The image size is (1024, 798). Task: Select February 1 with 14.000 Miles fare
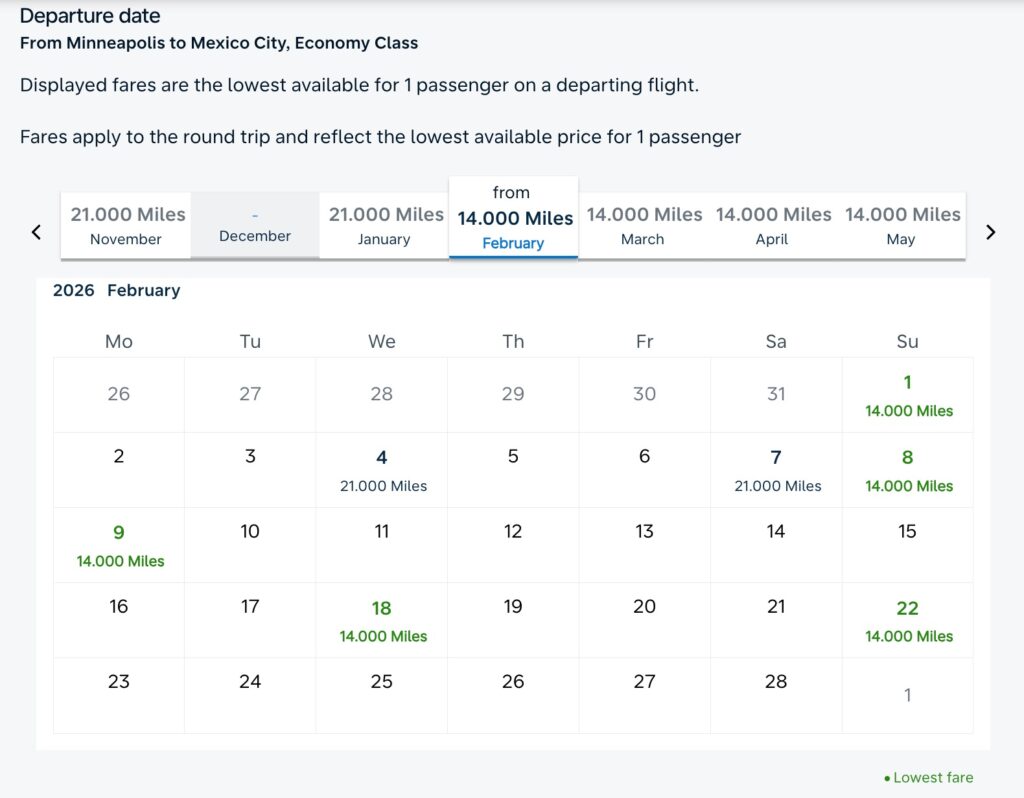tap(907, 396)
